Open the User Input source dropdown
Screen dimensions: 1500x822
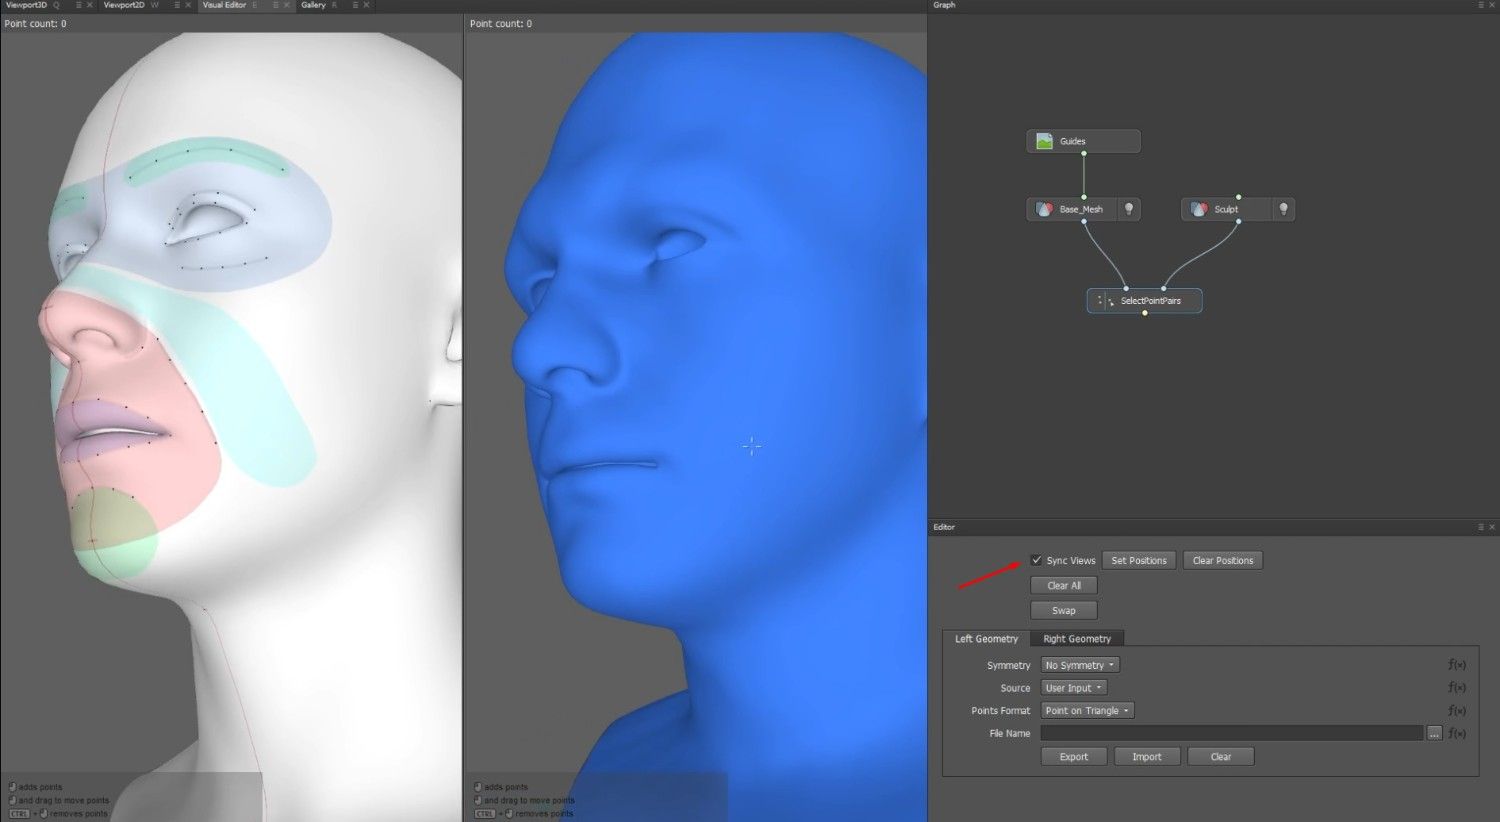click(1074, 688)
